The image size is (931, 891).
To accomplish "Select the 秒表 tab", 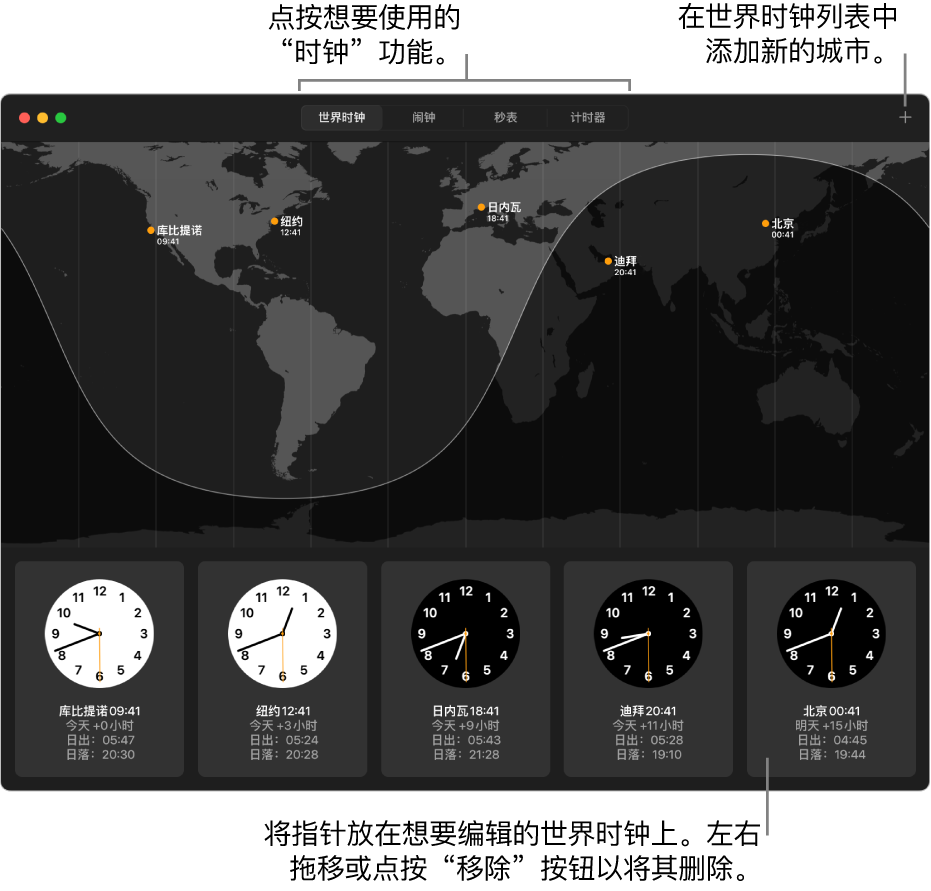I will pos(506,118).
